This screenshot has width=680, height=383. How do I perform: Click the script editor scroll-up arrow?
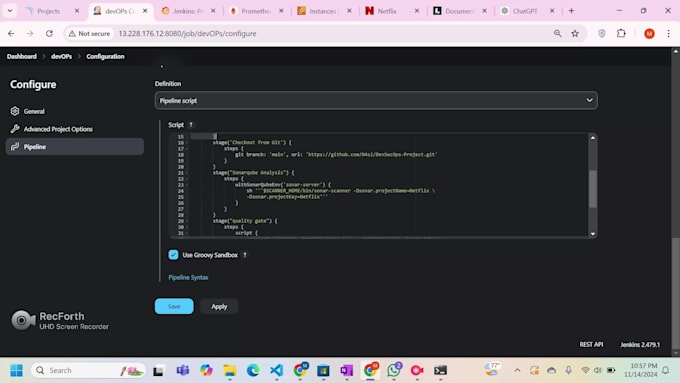(592, 138)
